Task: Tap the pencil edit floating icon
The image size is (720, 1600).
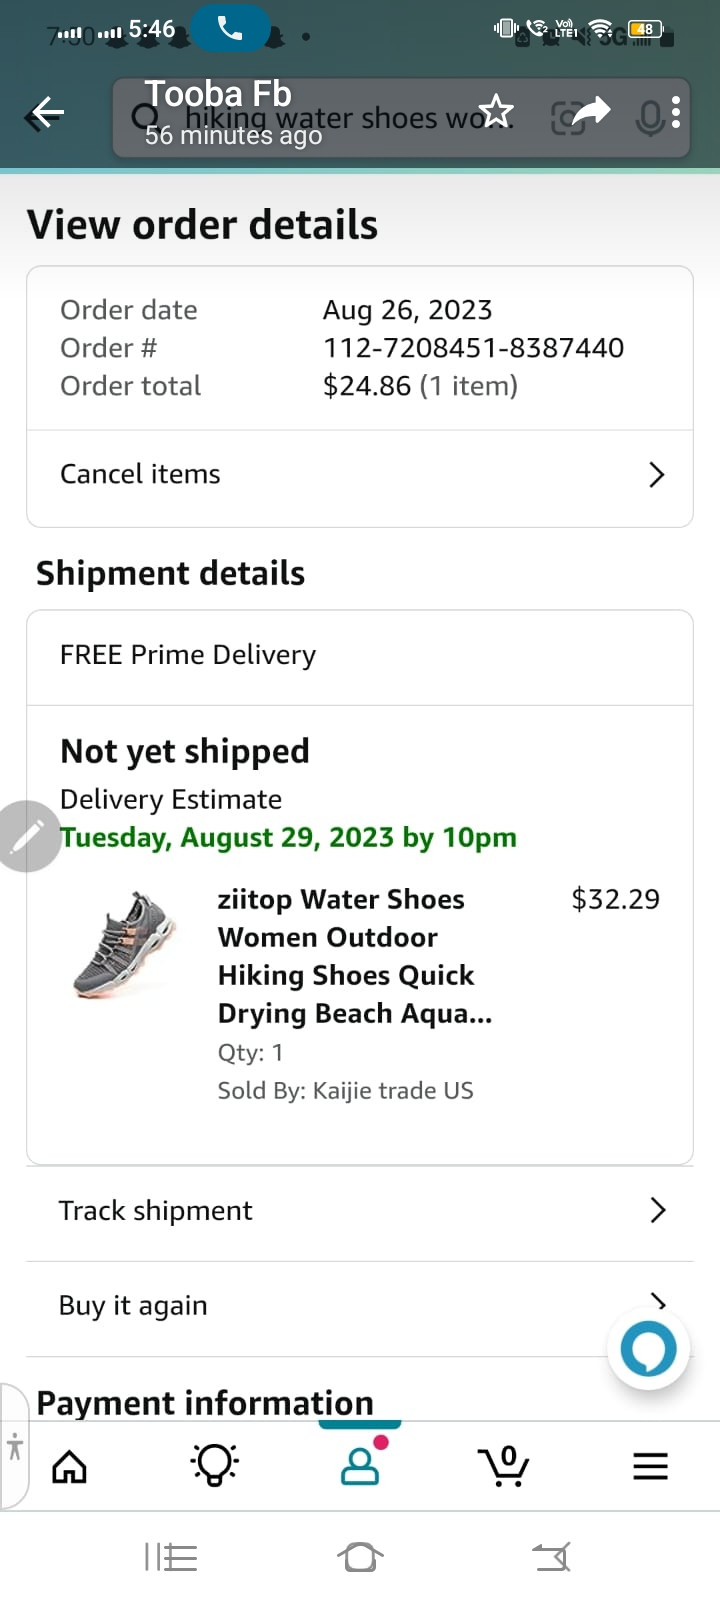Action: [27, 836]
